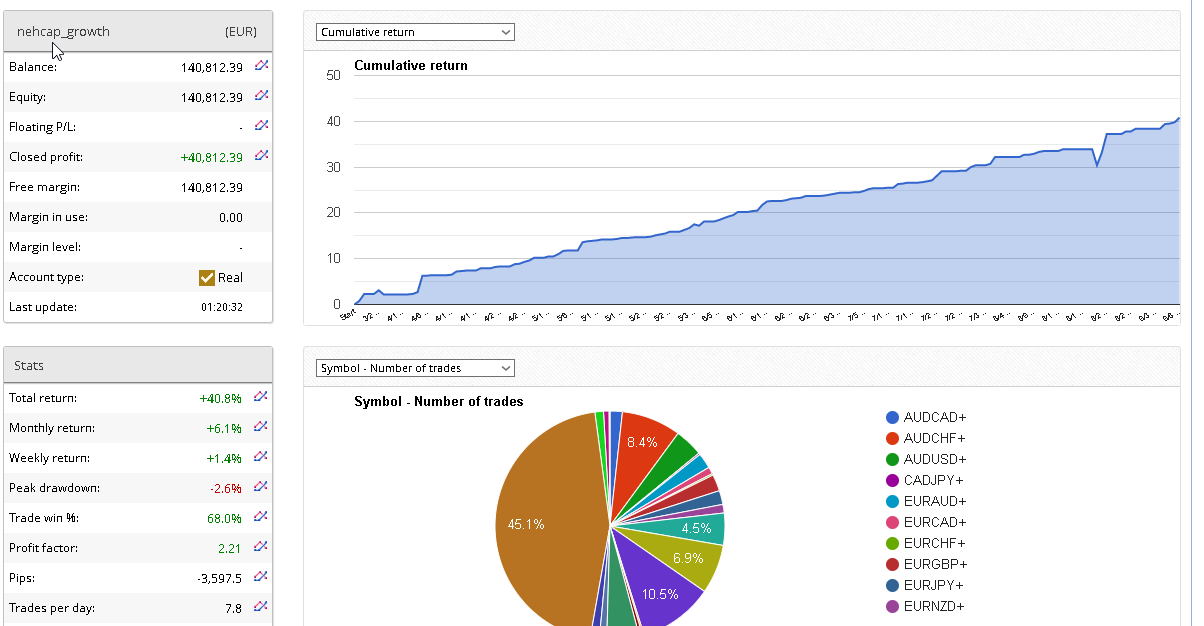Click the chart icon beside Equity
This screenshot has width=1204, height=626.
pyautogui.click(x=261, y=96)
